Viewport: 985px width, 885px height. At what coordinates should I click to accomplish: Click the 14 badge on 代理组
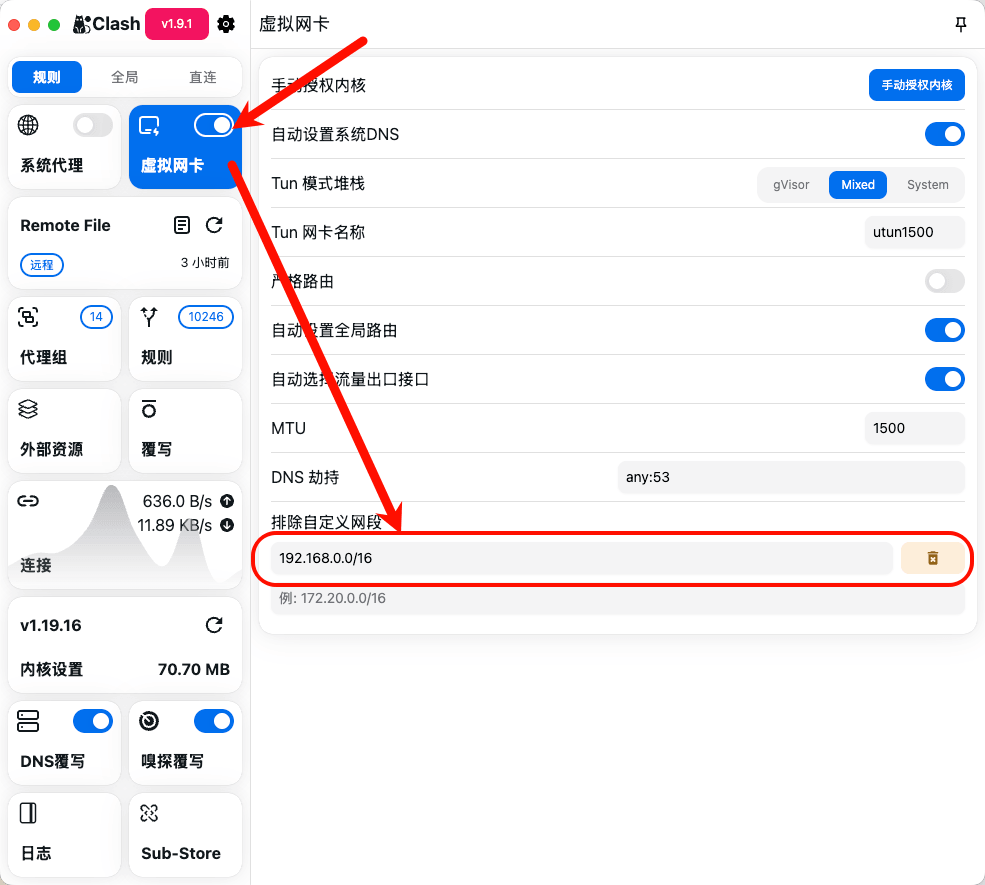96,317
